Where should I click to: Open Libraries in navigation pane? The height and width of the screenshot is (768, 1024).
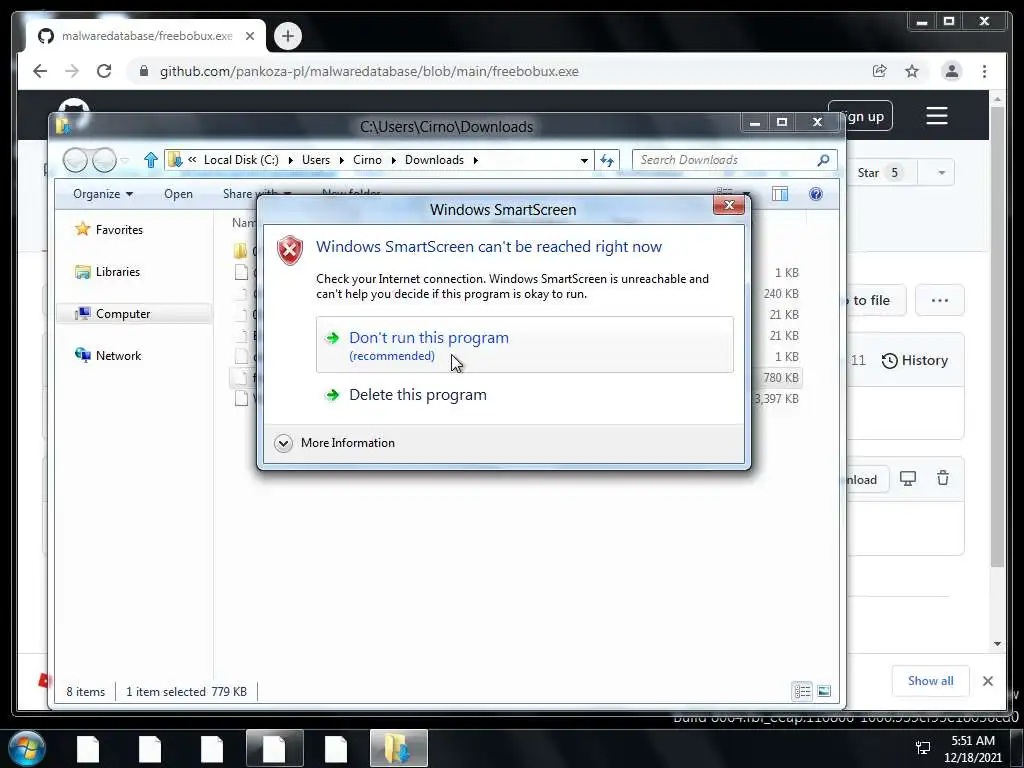(118, 272)
